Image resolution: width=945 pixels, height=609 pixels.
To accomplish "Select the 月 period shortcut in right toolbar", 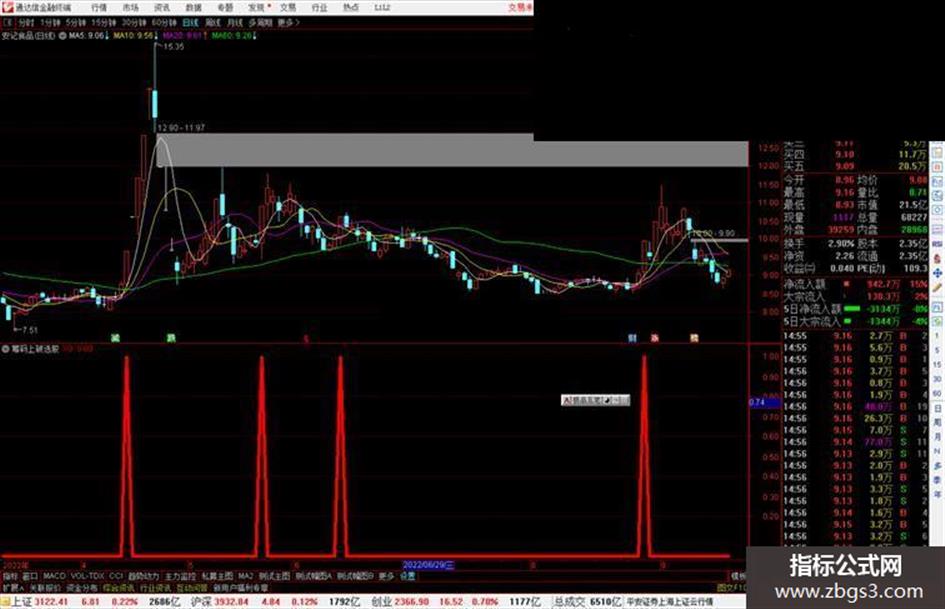I will (937, 437).
